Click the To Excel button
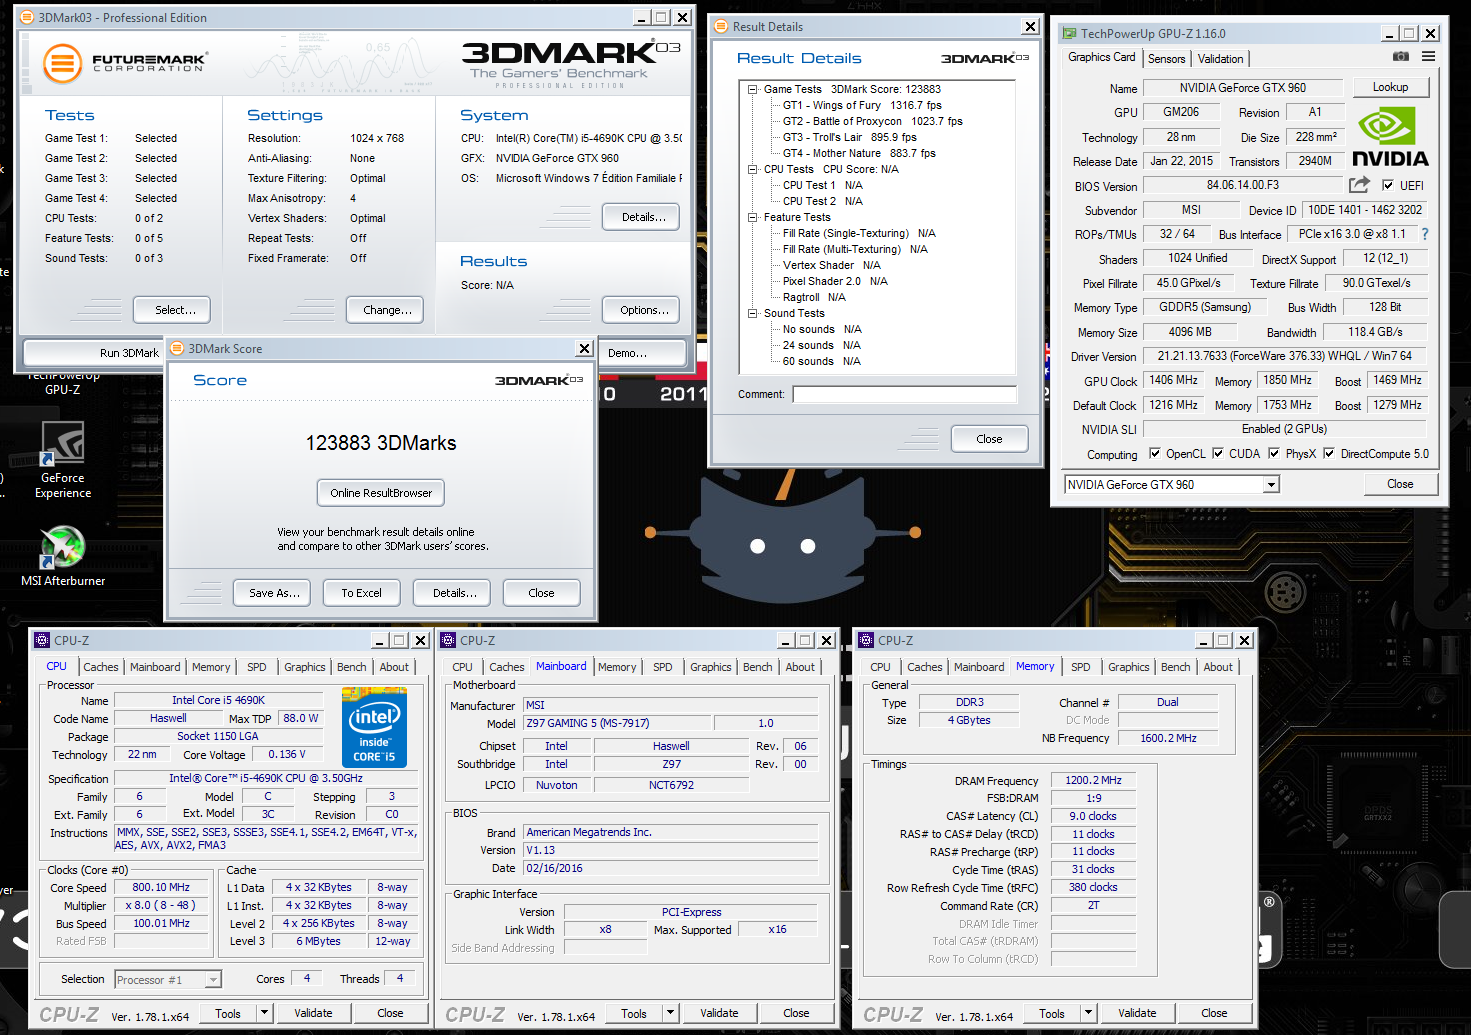The width and height of the screenshot is (1471, 1035). pyautogui.click(x=361, y=593)
